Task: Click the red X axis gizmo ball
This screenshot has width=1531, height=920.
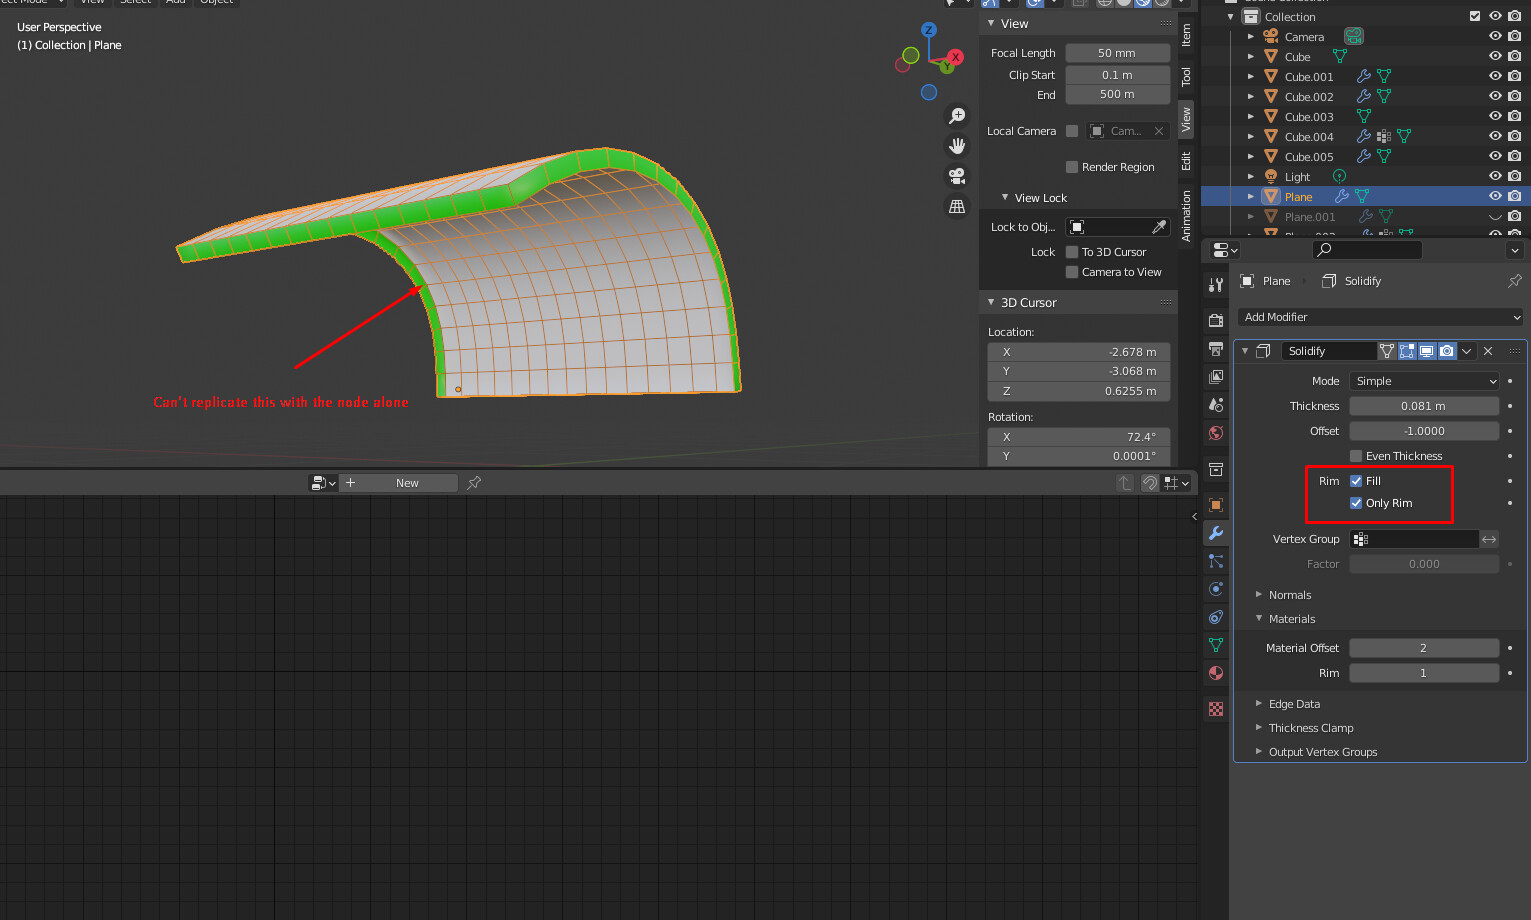Action: click(x=956, y=57)
